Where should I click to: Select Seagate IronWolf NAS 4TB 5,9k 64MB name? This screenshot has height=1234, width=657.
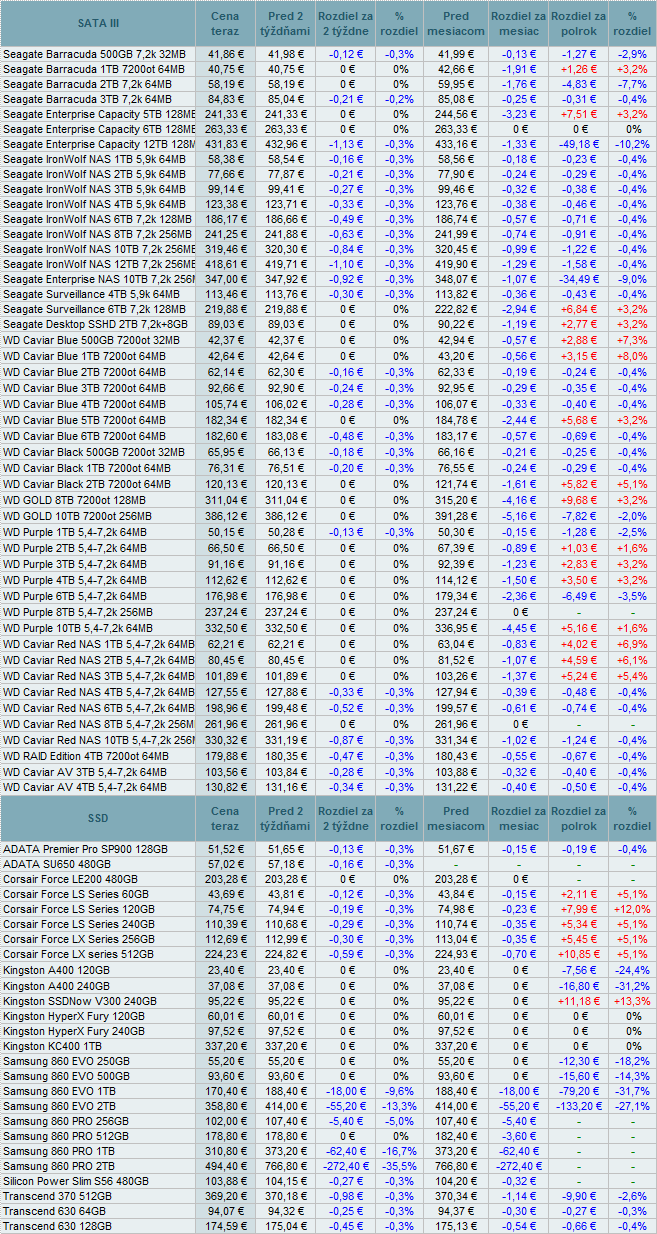(95, 205)
